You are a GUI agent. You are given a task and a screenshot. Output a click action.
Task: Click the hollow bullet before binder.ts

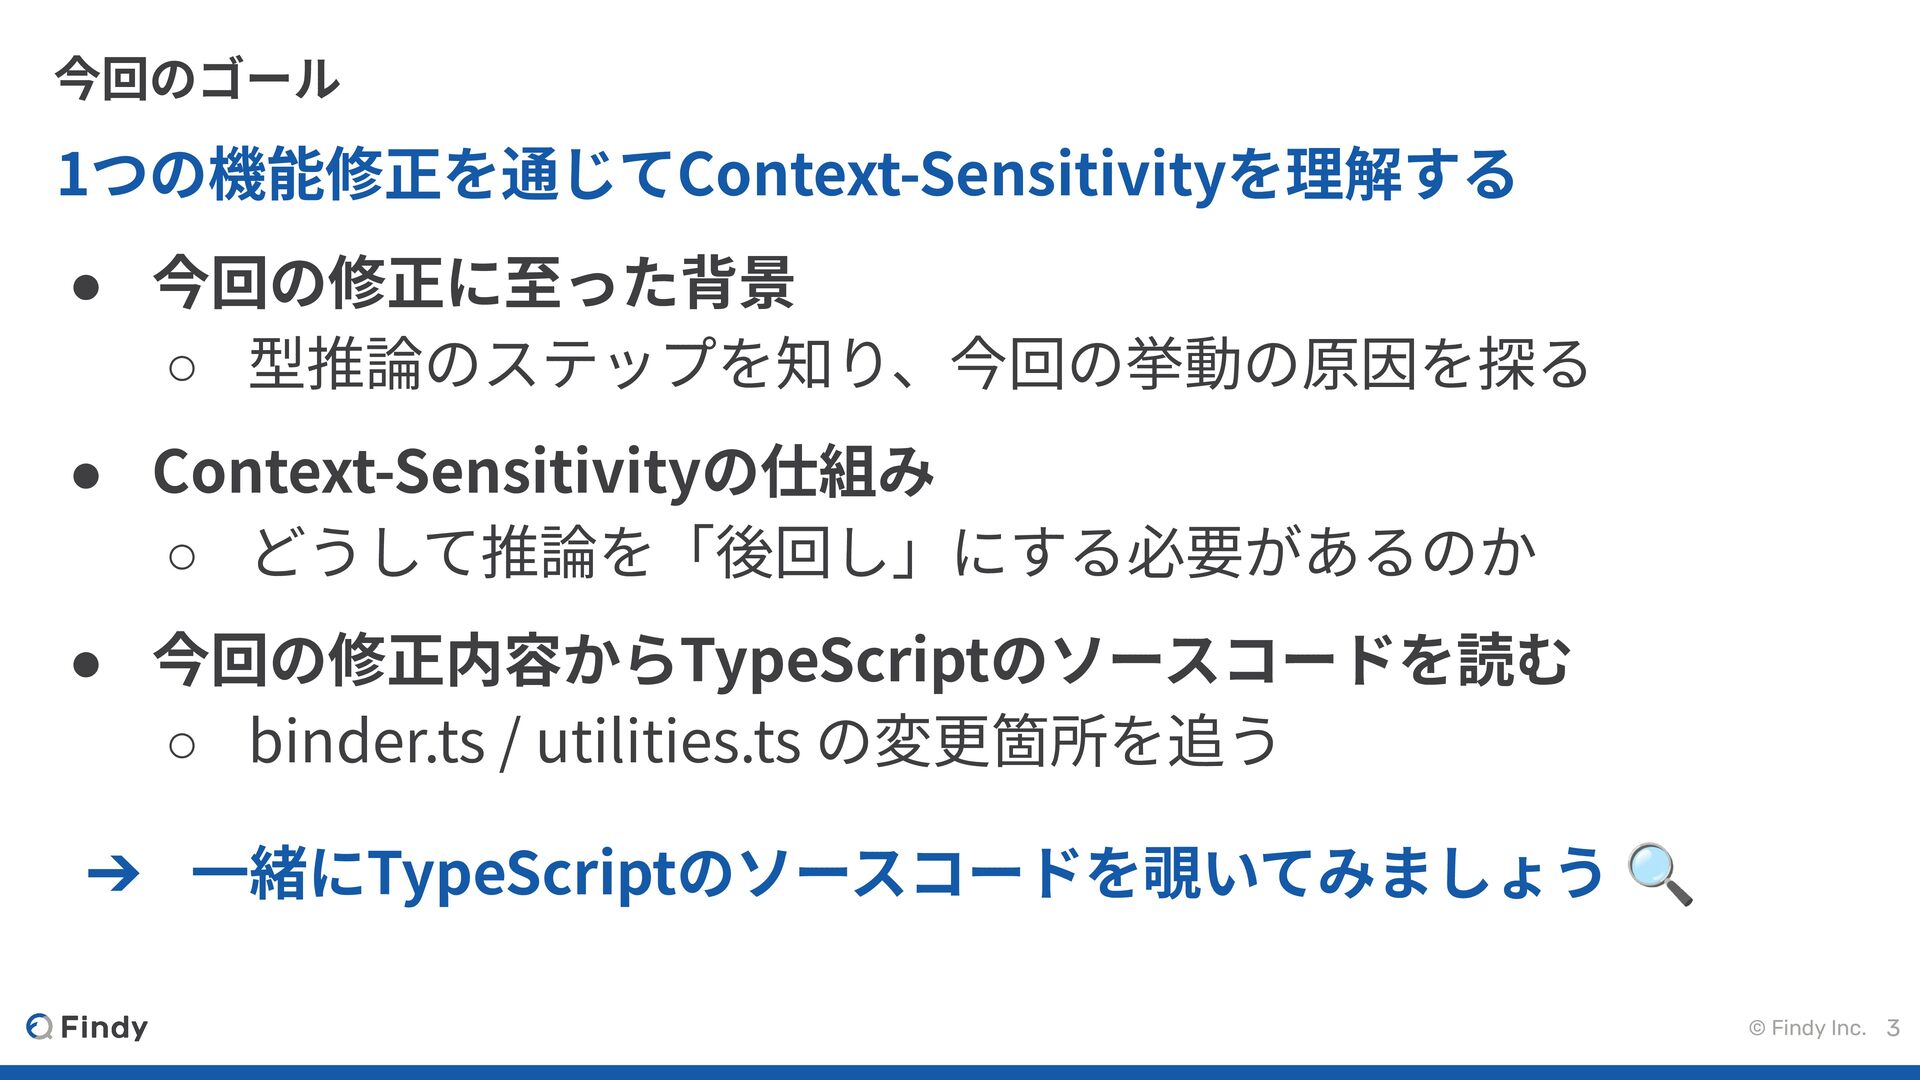[182, 746]
